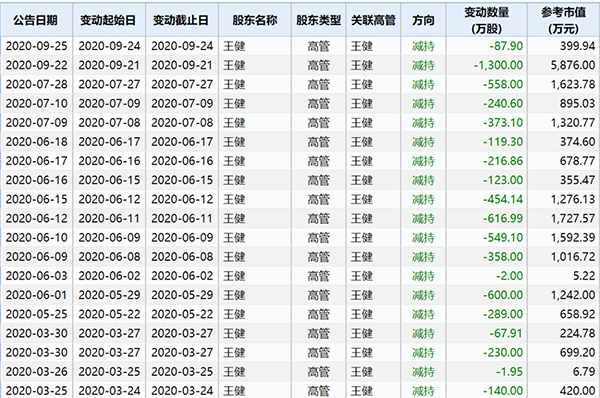This screenshot has width=600, height=398.
Task: Click market value 1,320.77
Action: coord(573,123)
